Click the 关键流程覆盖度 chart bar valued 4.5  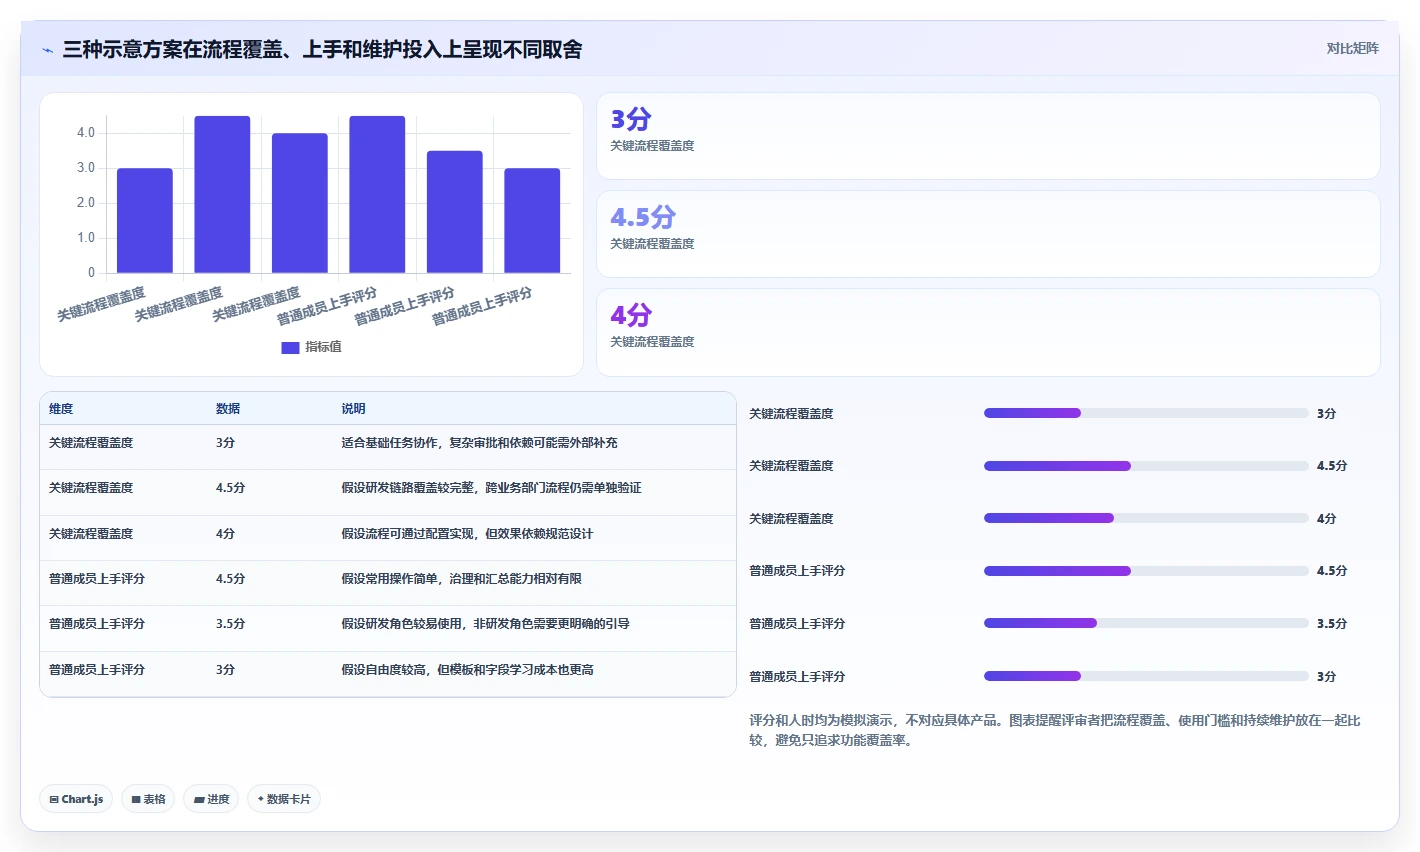(x=222, y=194)
